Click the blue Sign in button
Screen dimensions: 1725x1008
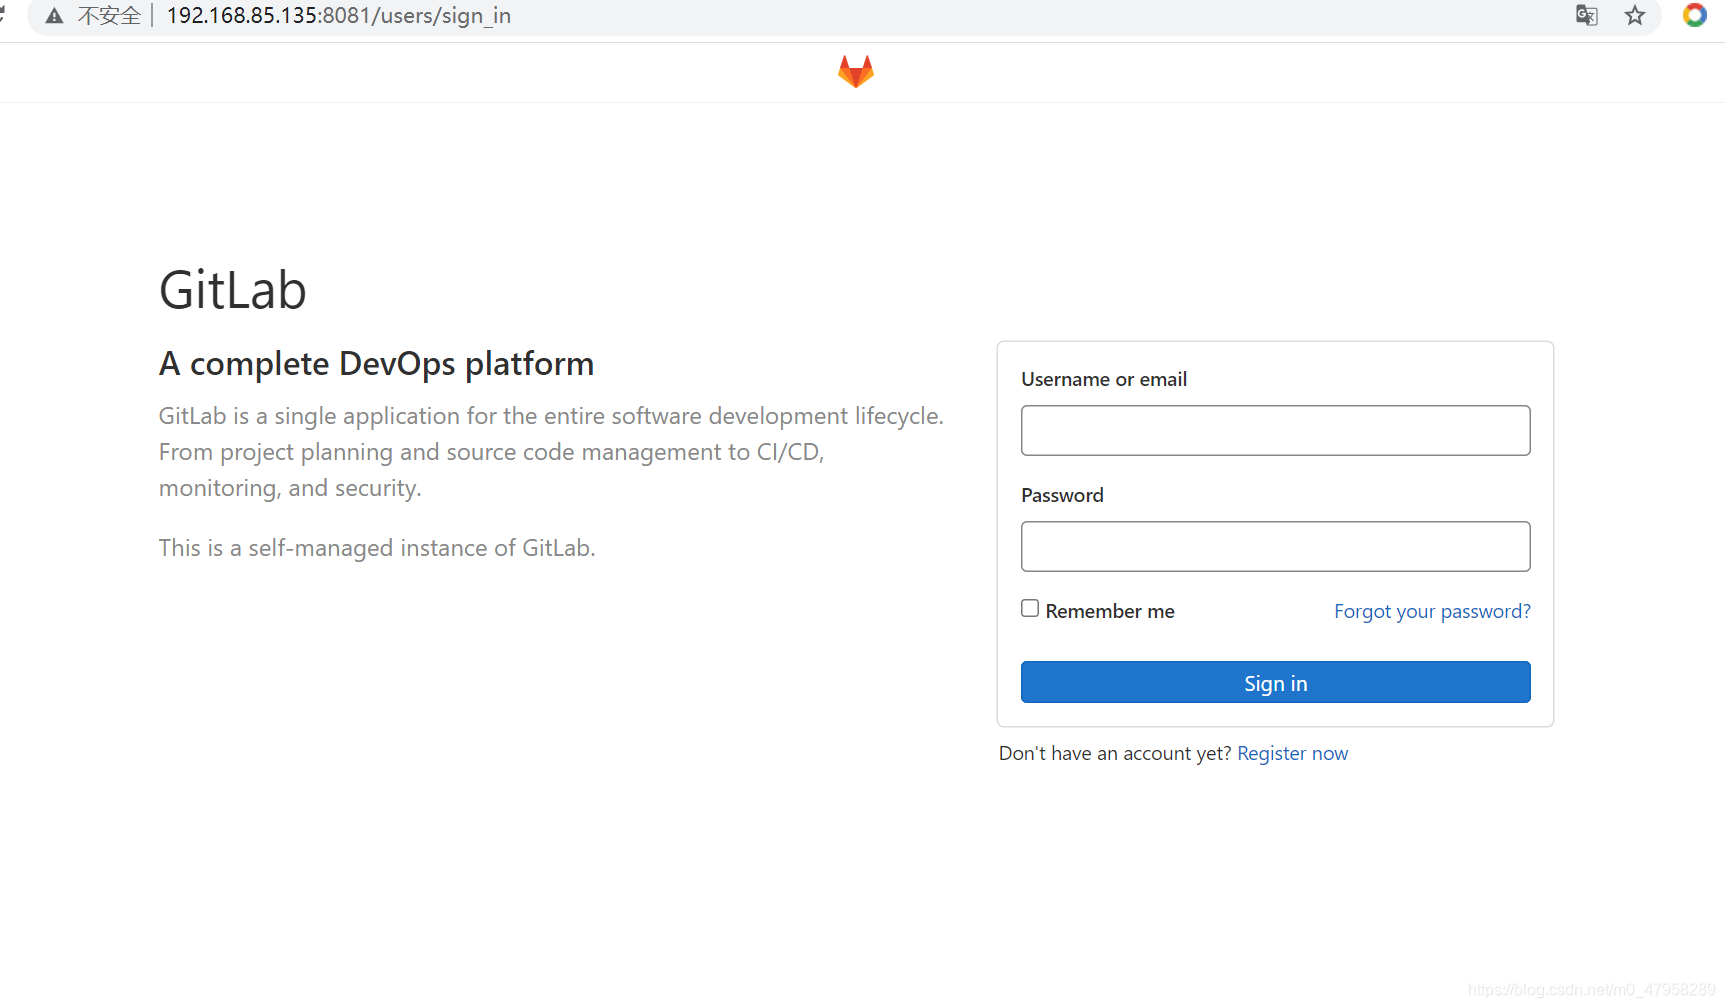[1275, 682]
